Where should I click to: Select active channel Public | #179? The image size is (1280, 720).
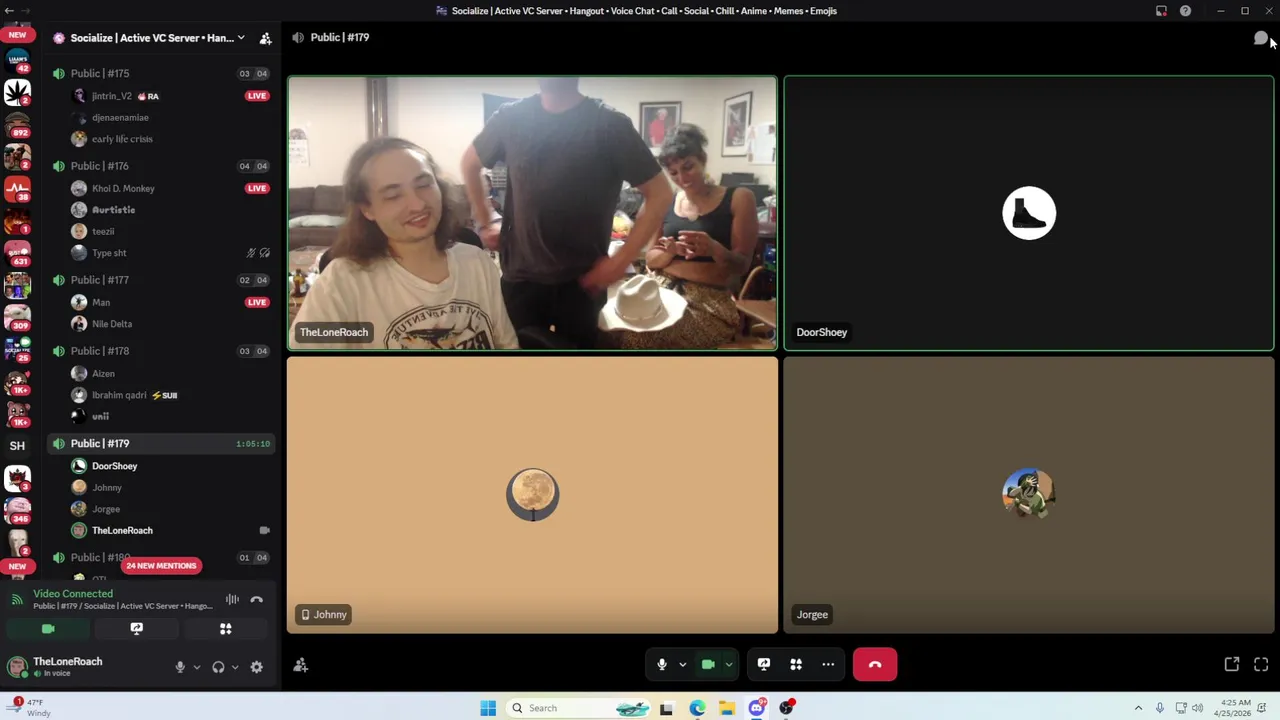160,443
